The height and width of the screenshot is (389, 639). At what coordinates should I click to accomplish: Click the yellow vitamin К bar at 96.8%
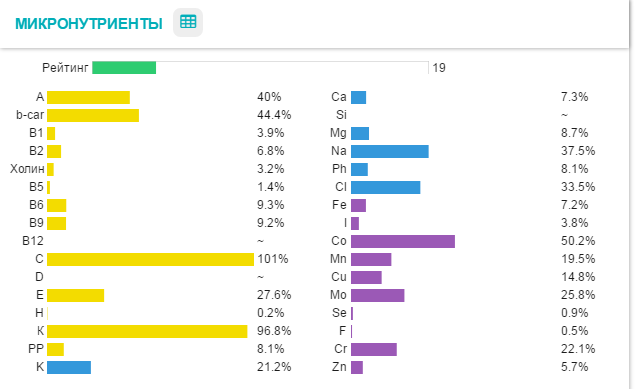[x=147, y=331]
